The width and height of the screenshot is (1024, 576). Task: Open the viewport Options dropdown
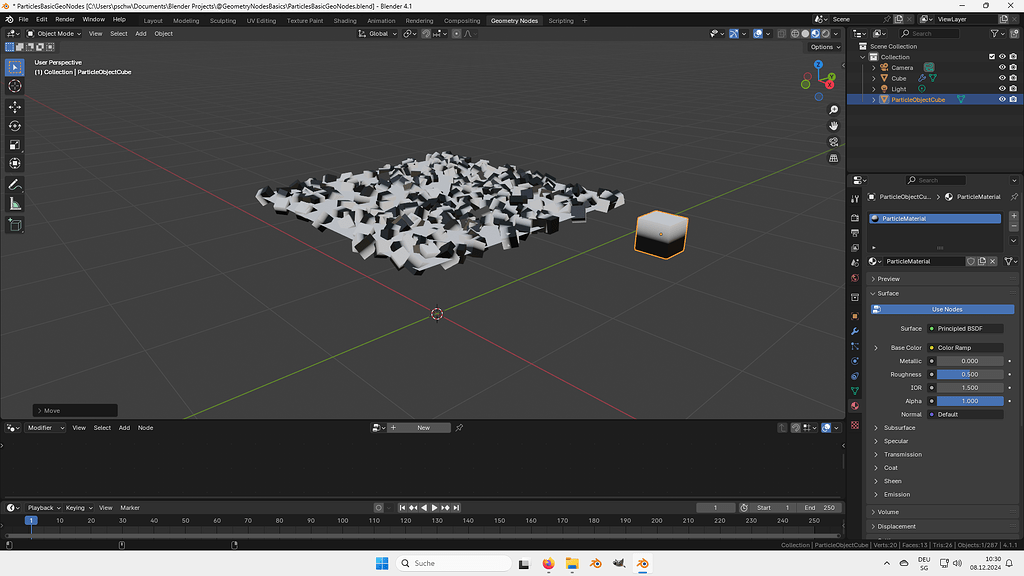click(825, 47)
